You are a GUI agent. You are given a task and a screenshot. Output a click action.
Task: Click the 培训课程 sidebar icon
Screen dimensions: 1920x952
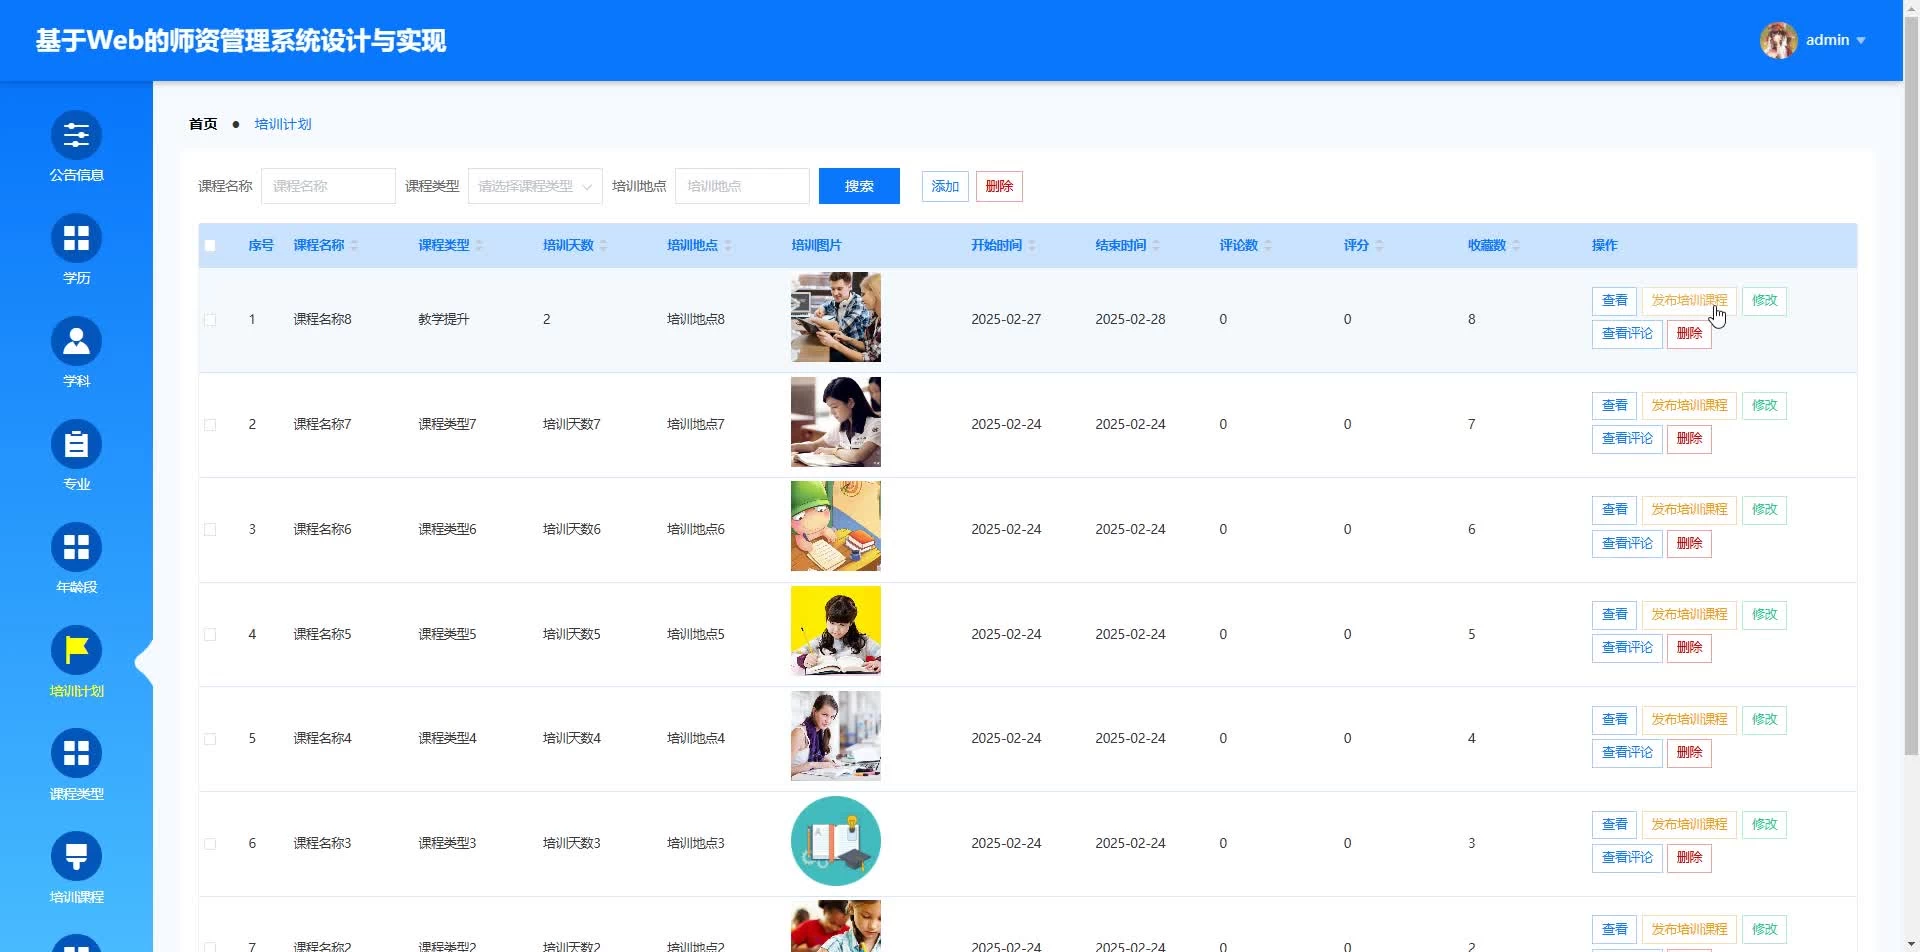click(76, 857)
